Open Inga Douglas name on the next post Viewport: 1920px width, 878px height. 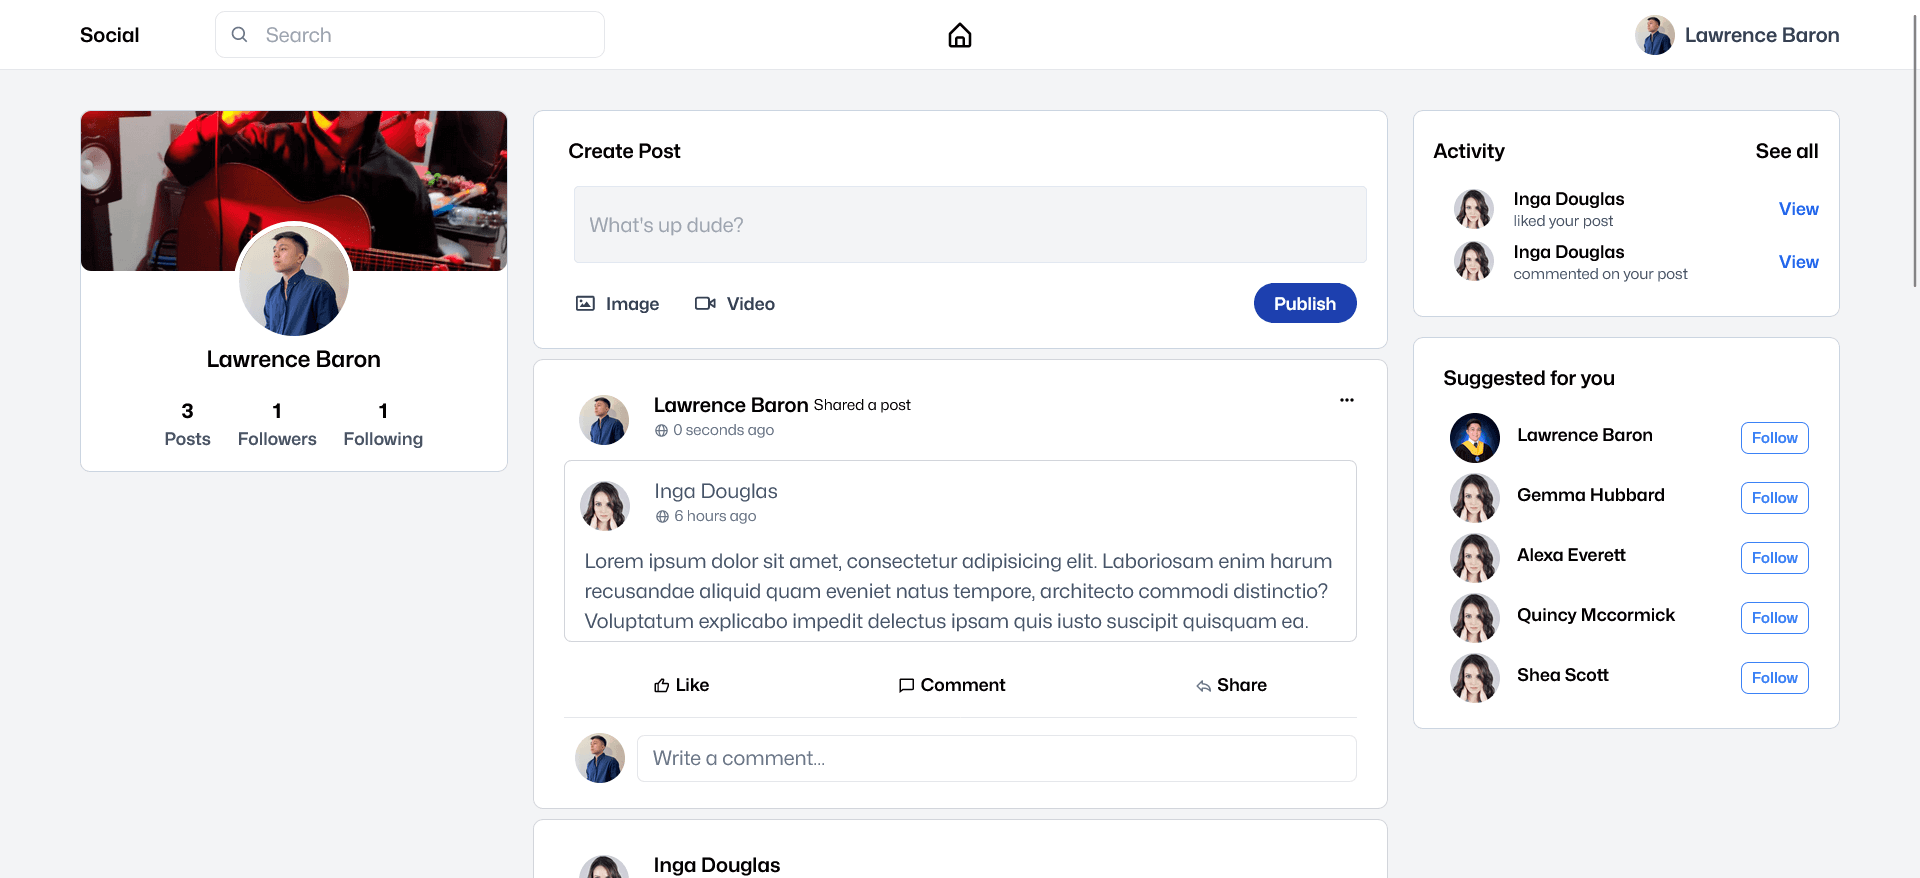(x=717, y=865)
